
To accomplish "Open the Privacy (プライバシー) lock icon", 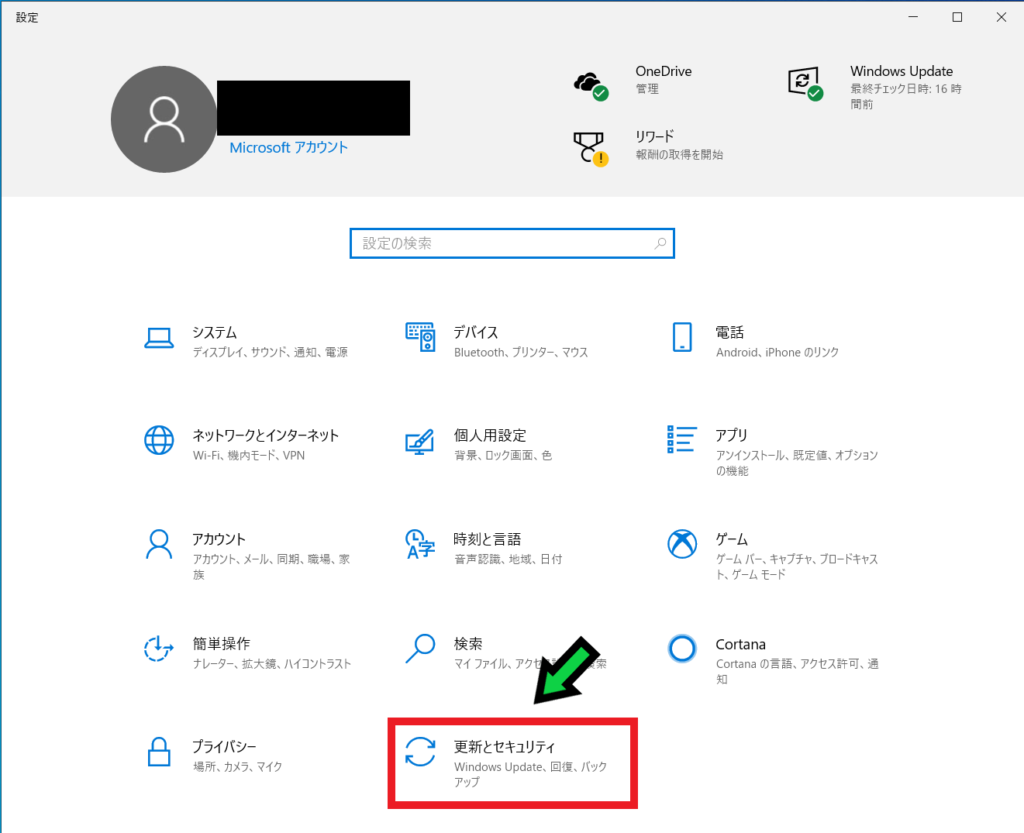I will click(159, 753).
